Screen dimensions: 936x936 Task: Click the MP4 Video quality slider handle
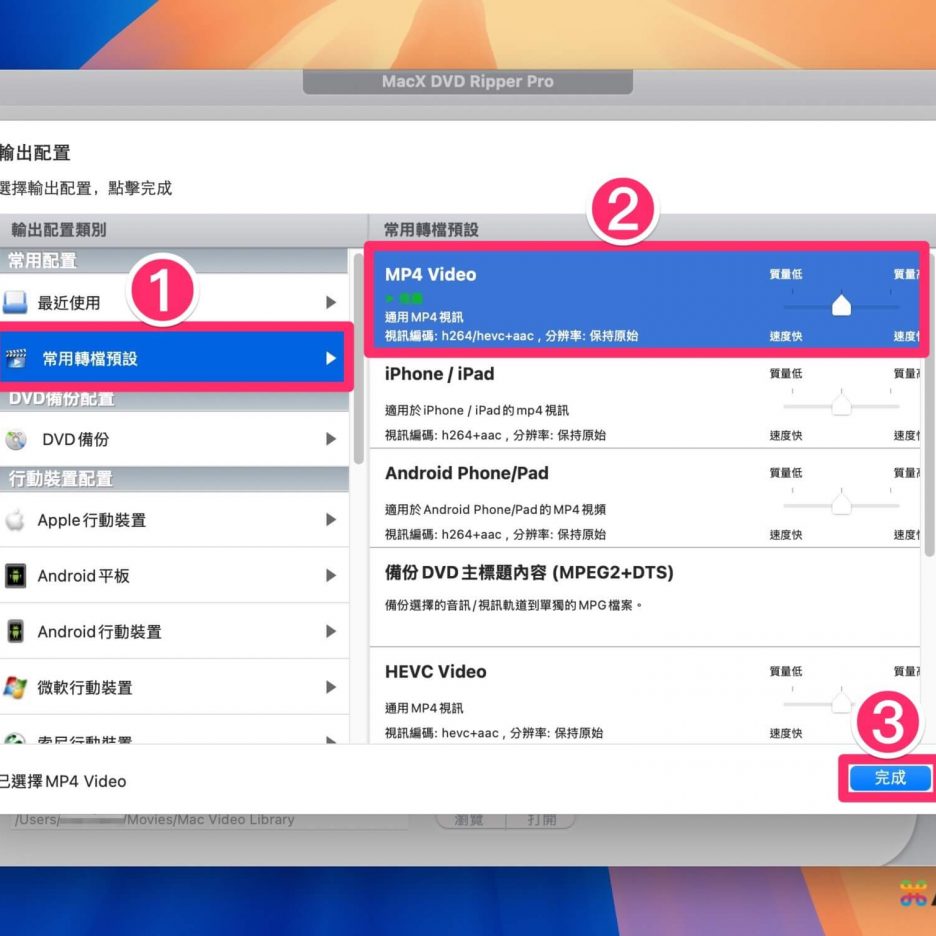pyautogui.click(x=841, y=305)
